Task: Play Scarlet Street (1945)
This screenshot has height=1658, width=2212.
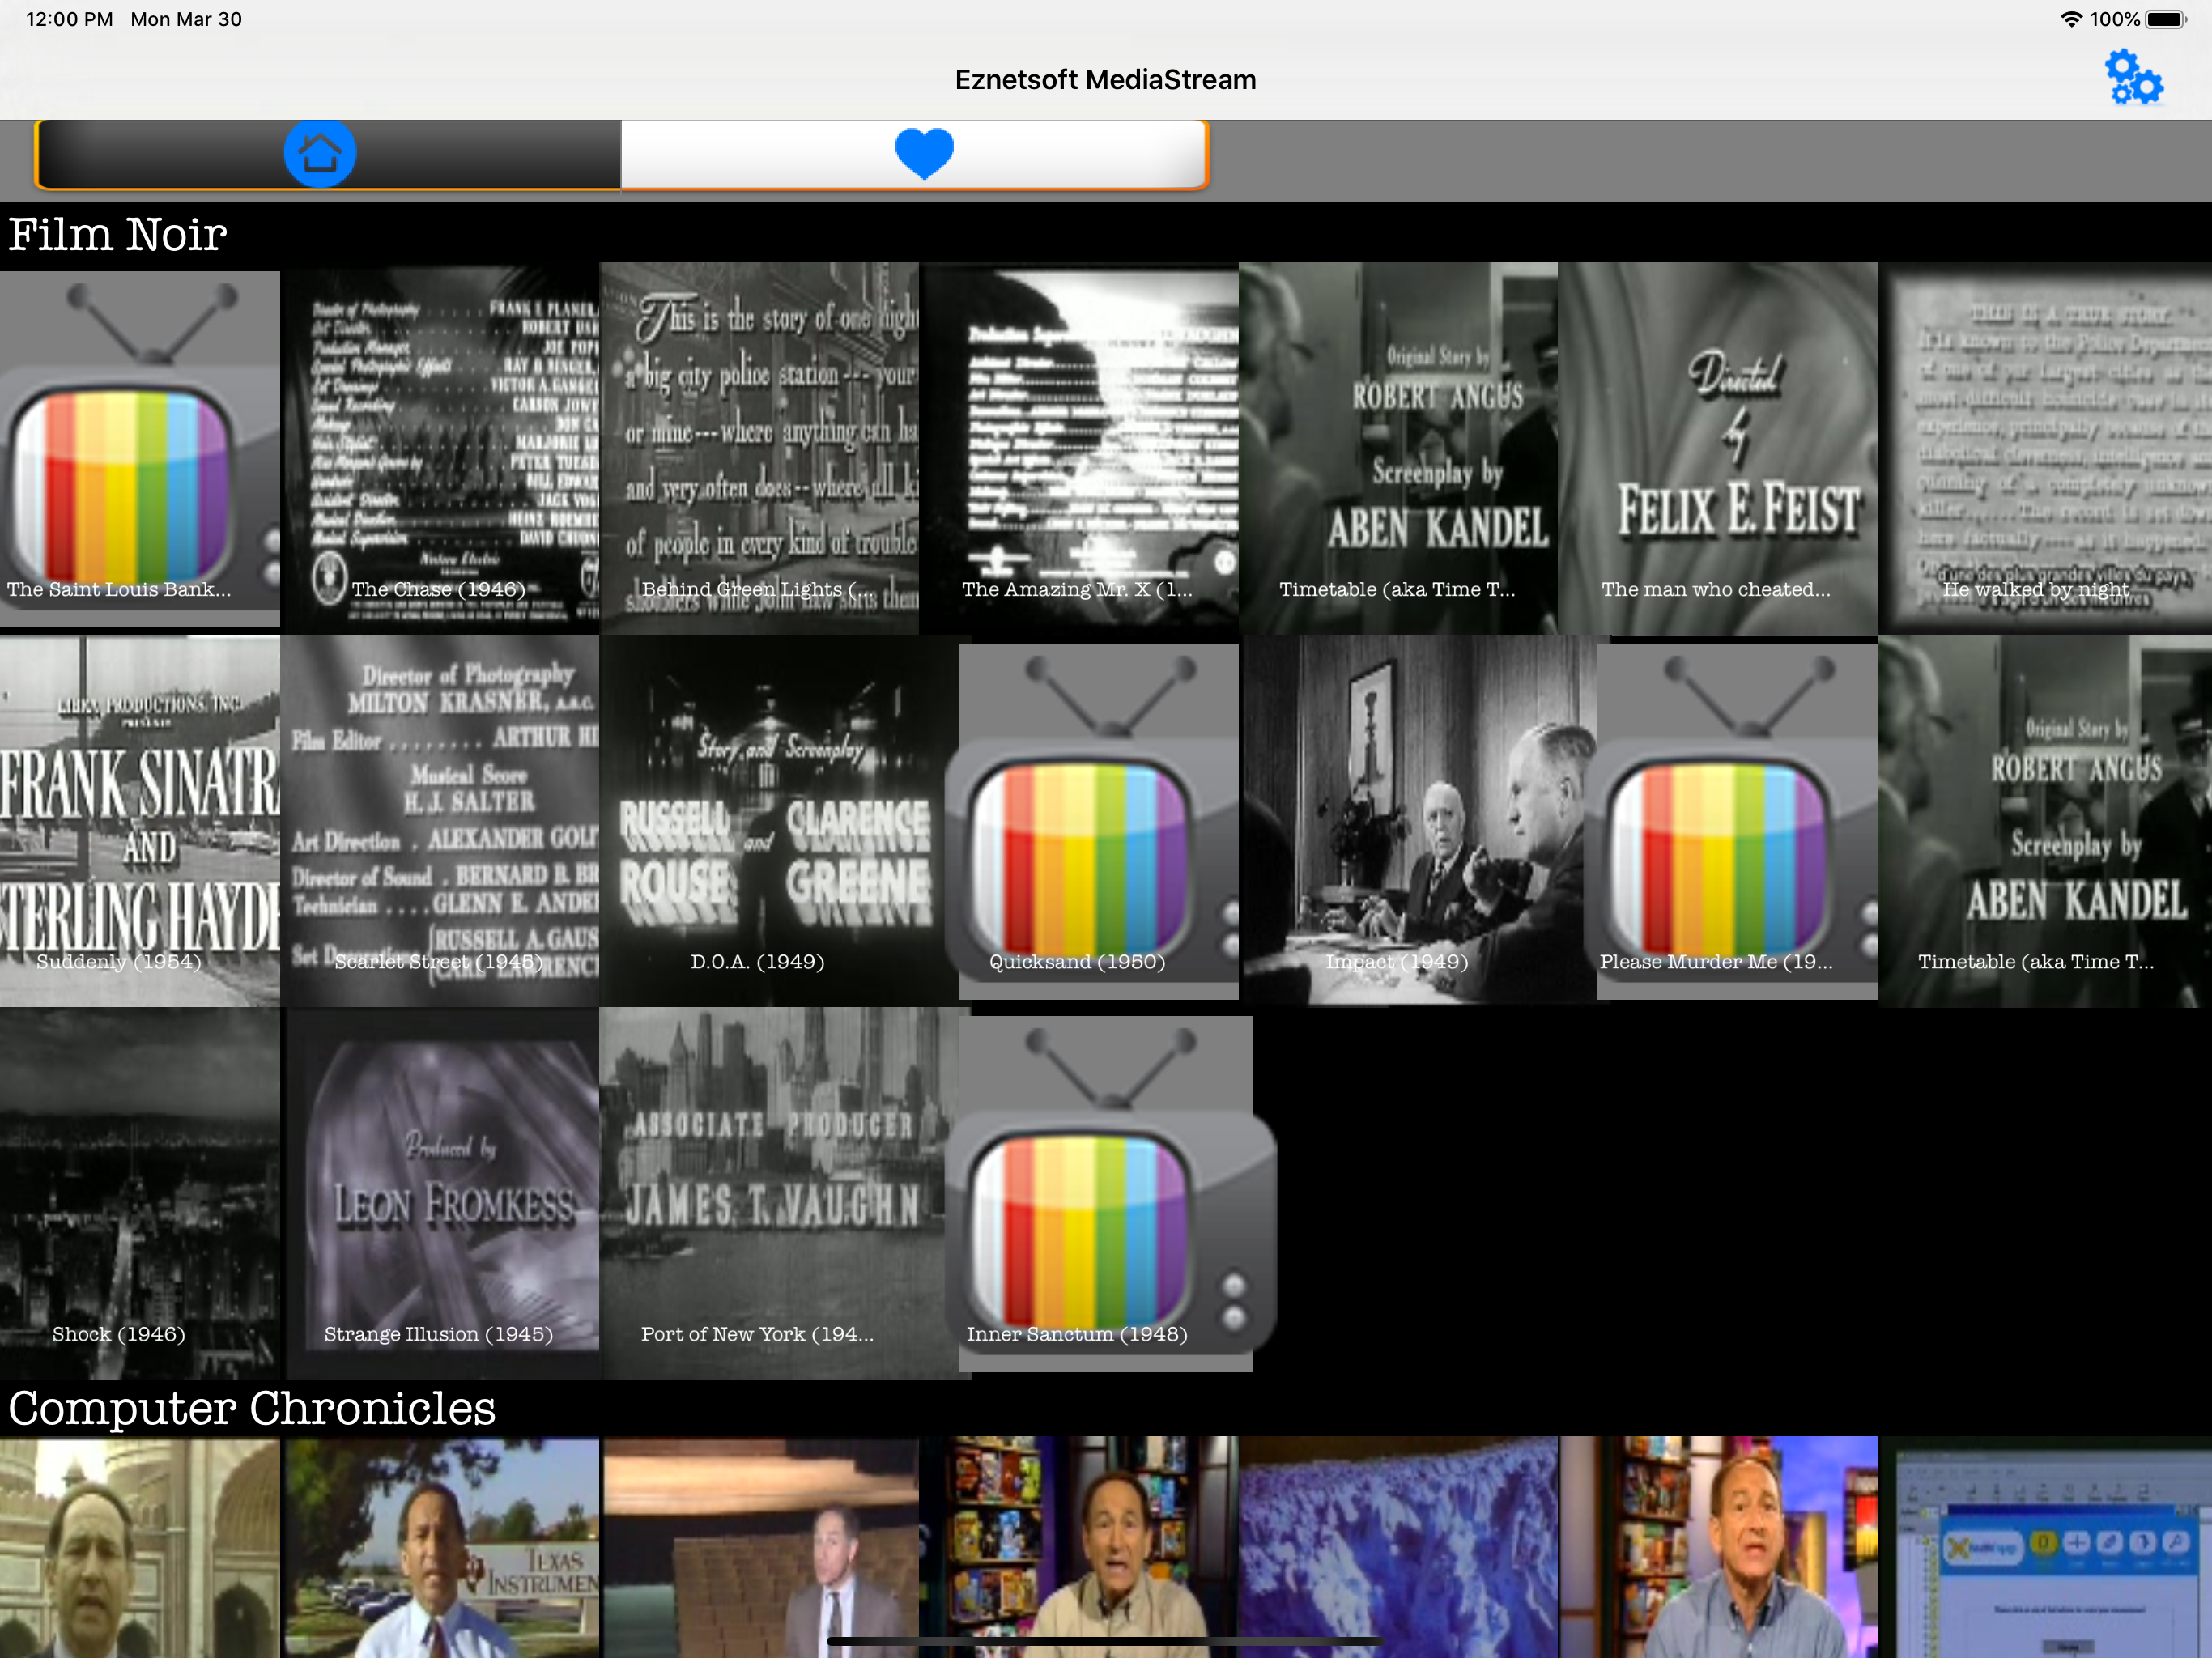Action: coord(440,821)
